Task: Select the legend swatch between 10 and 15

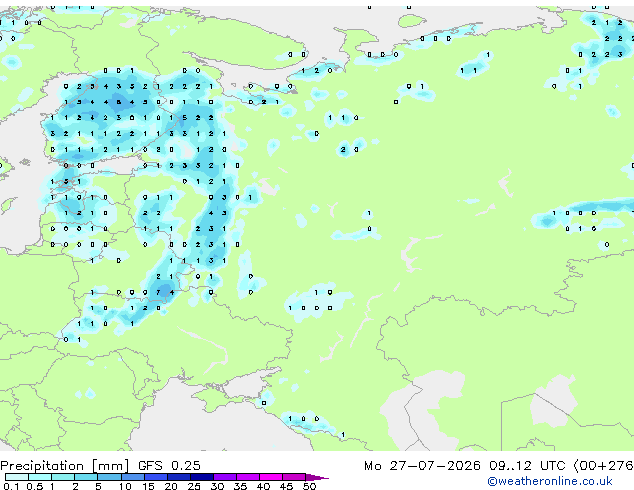Action: pyautogui.click(x=133, y=477)
